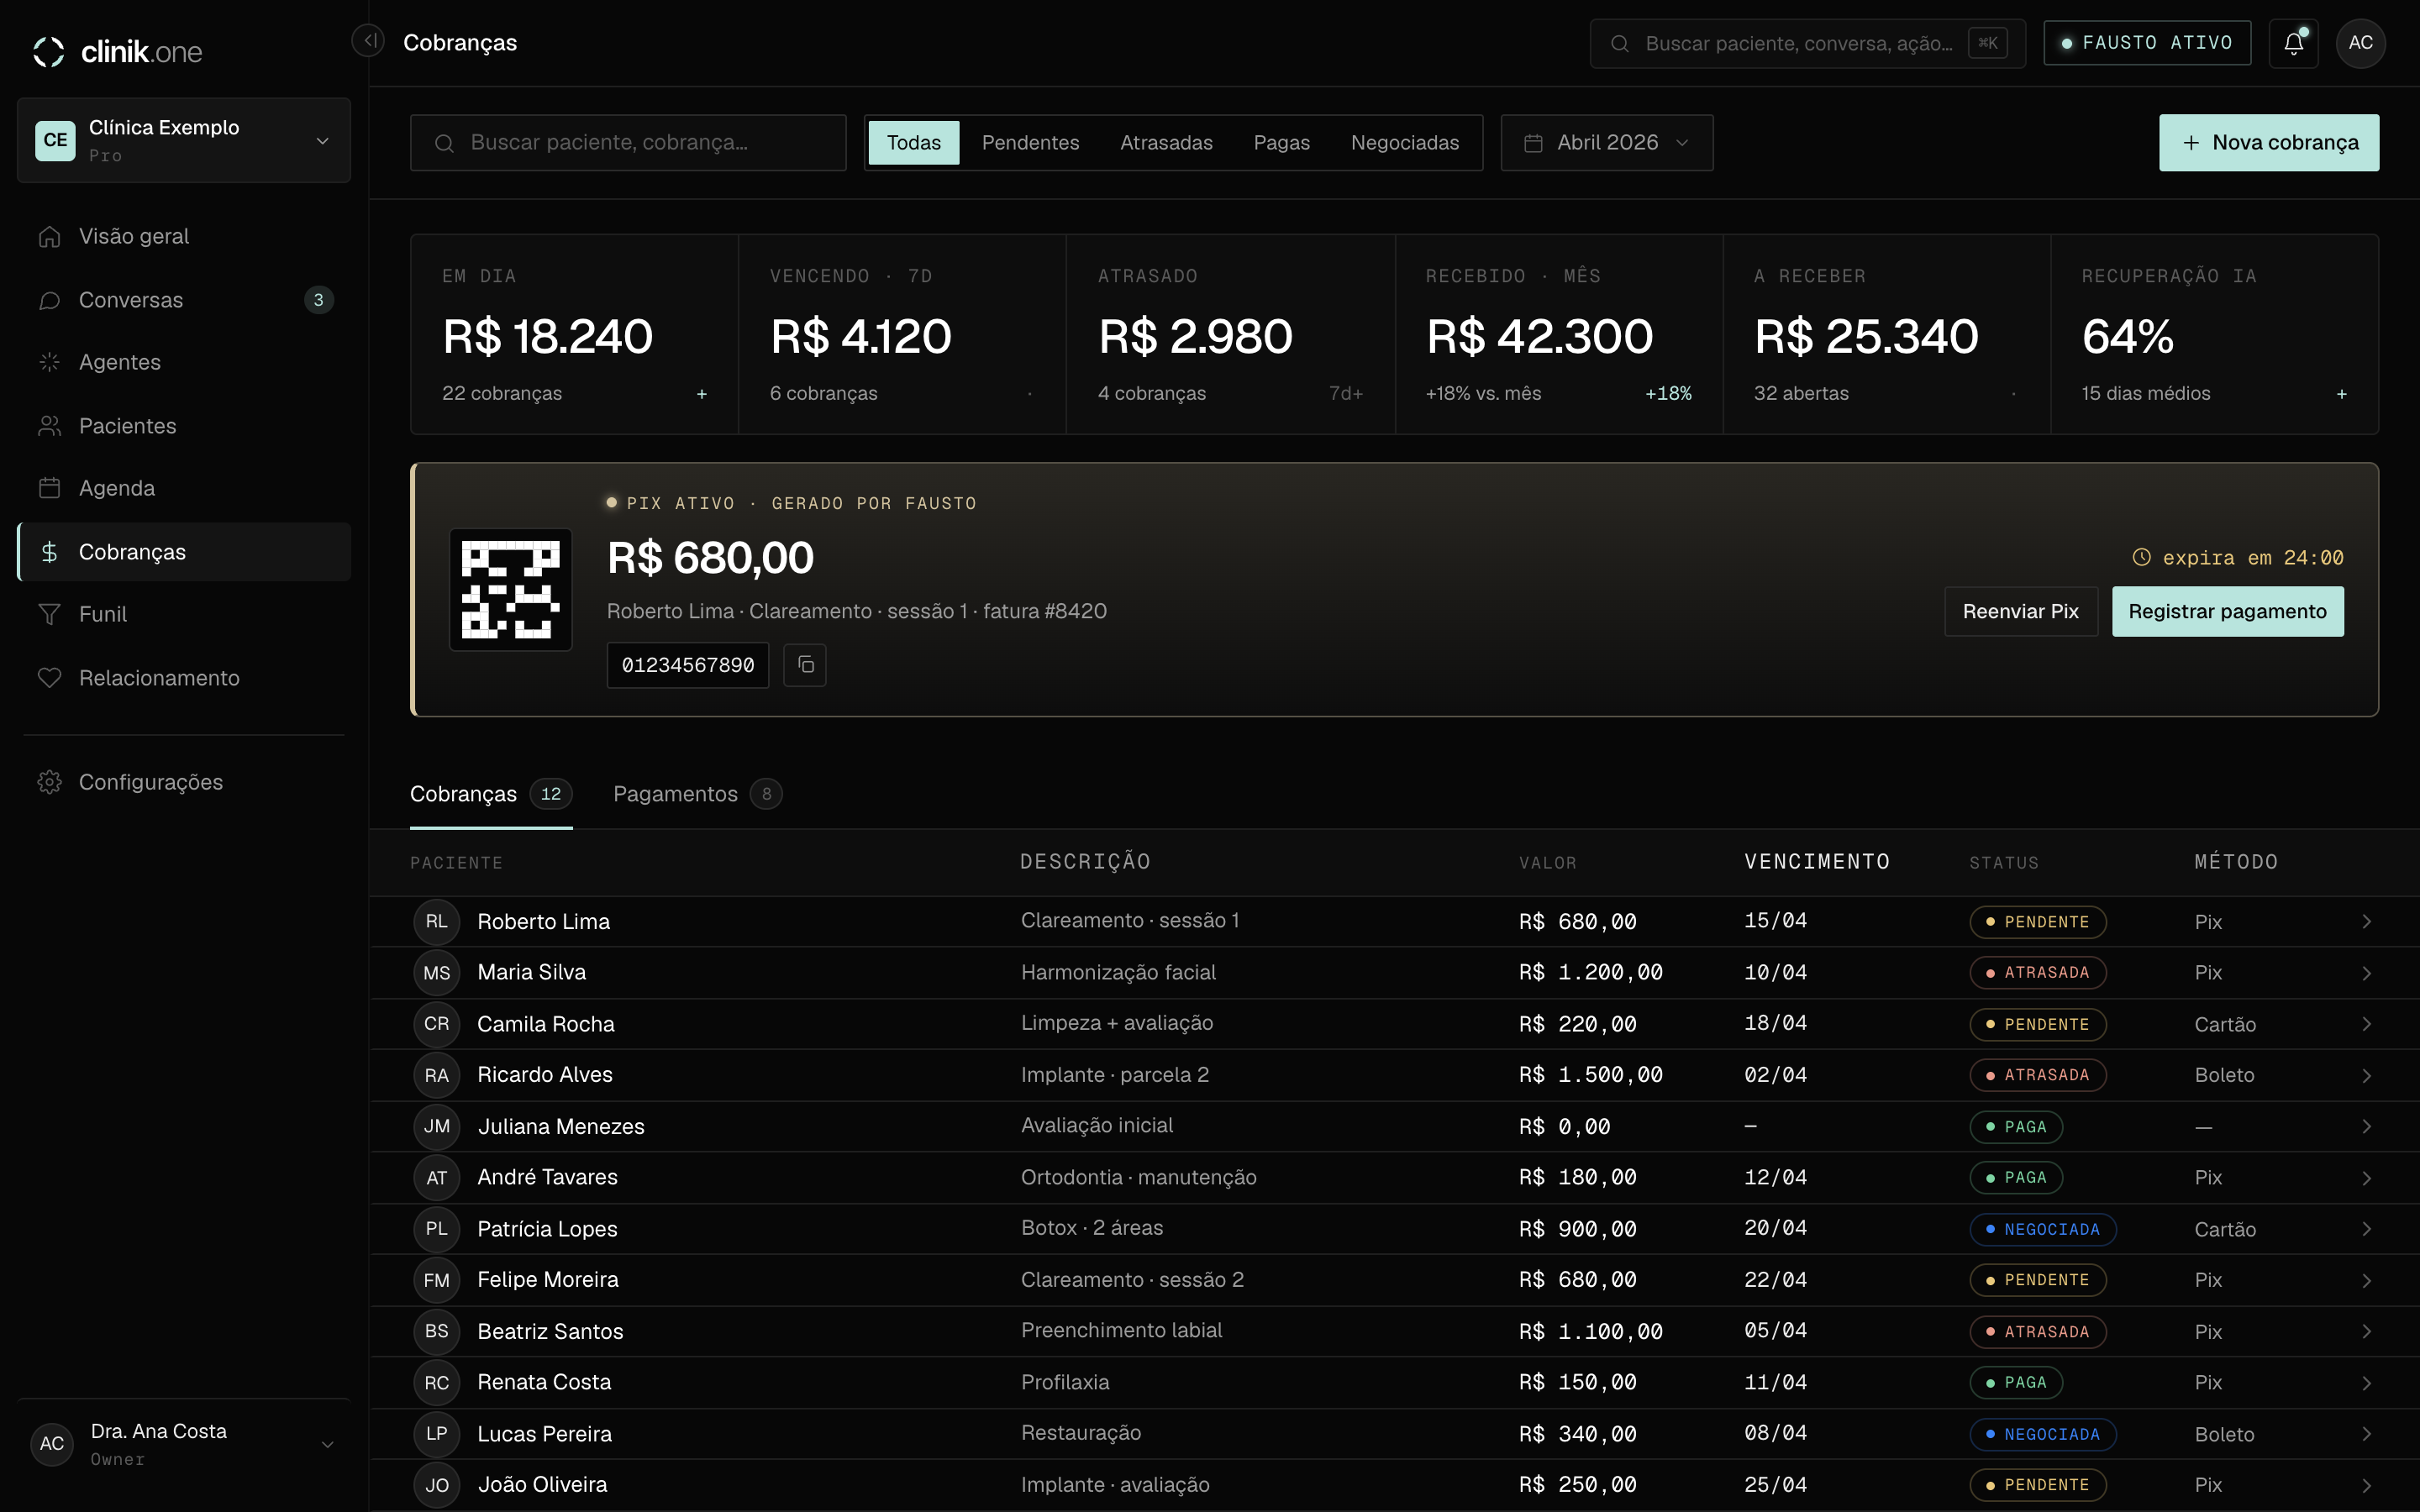The width and height of the screenshot is (2420, 1512).
Task: Click the AT avatar for André Tavares
Action: click(436, 1178)
